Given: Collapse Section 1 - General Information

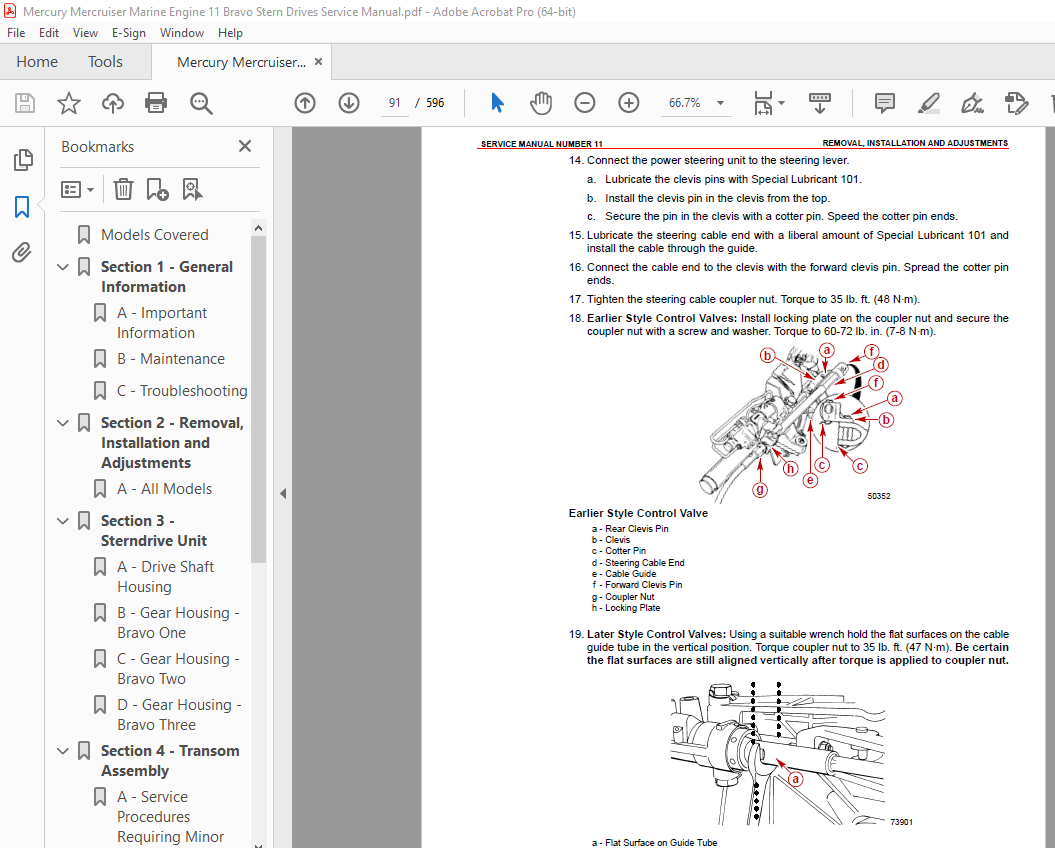Looking at the screenshot, I should point(63,267).
